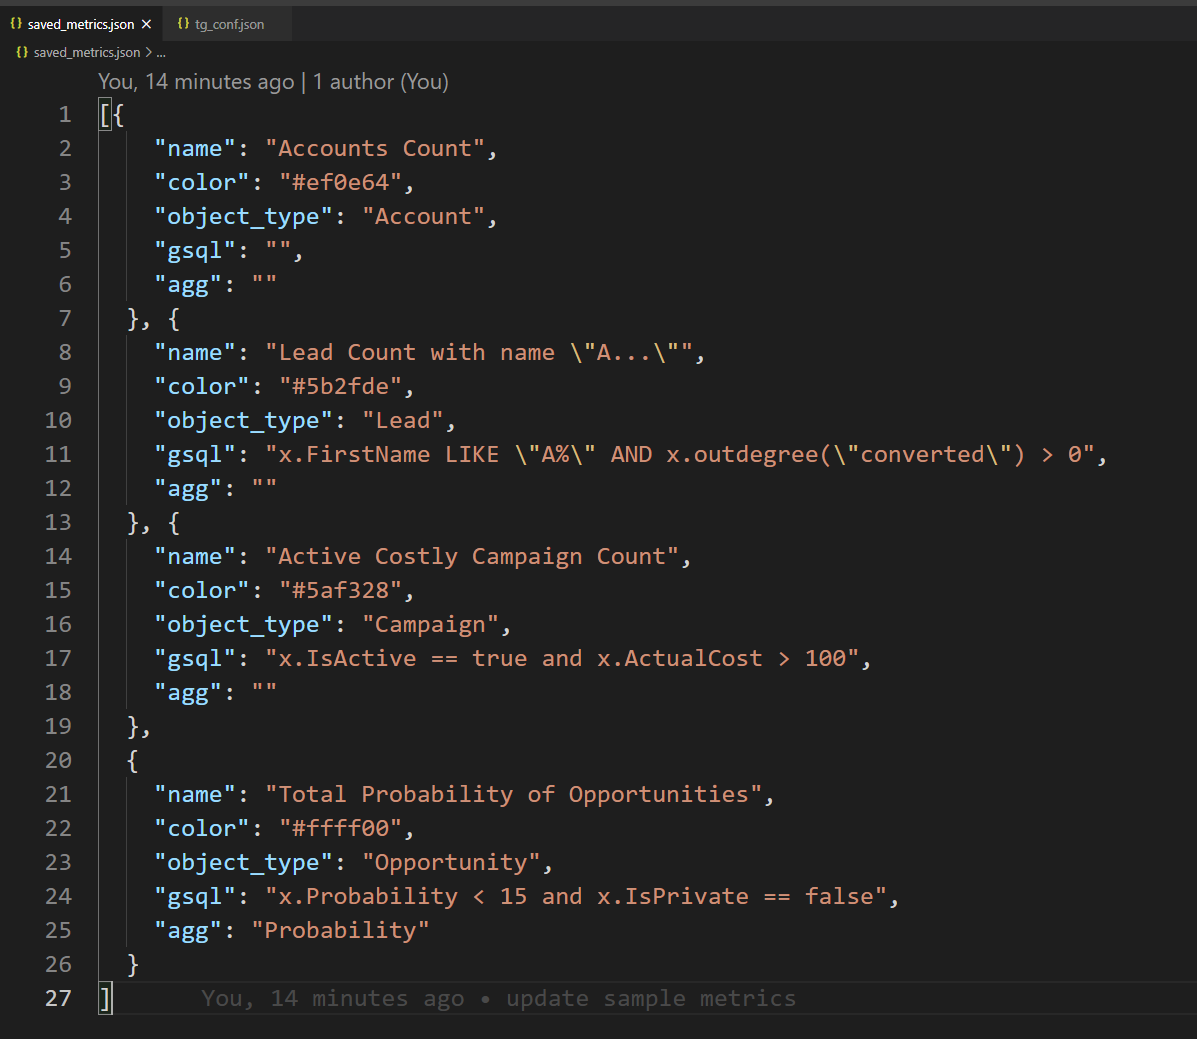Click the x.Probability < 15 gsql string
Screen dimensions: 1197x1039
576,896
